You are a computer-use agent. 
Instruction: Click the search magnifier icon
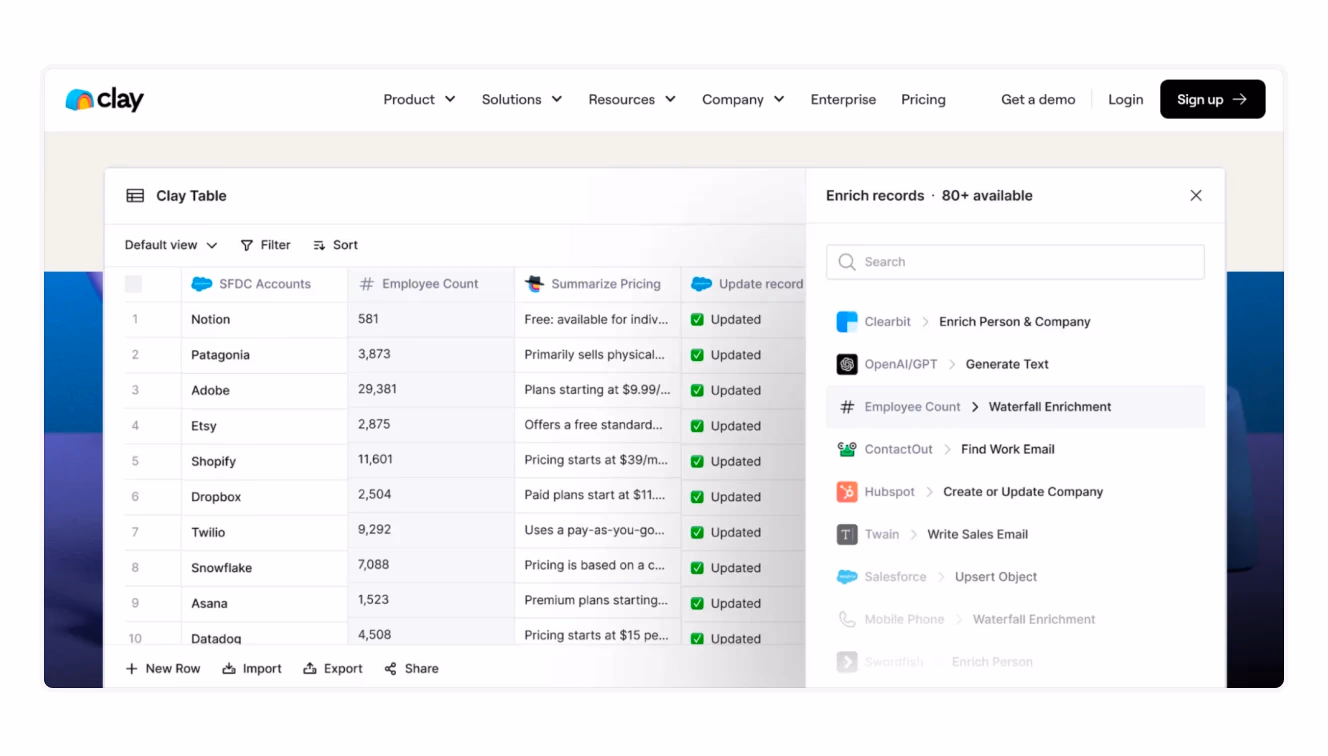click(x=847, y=262)
